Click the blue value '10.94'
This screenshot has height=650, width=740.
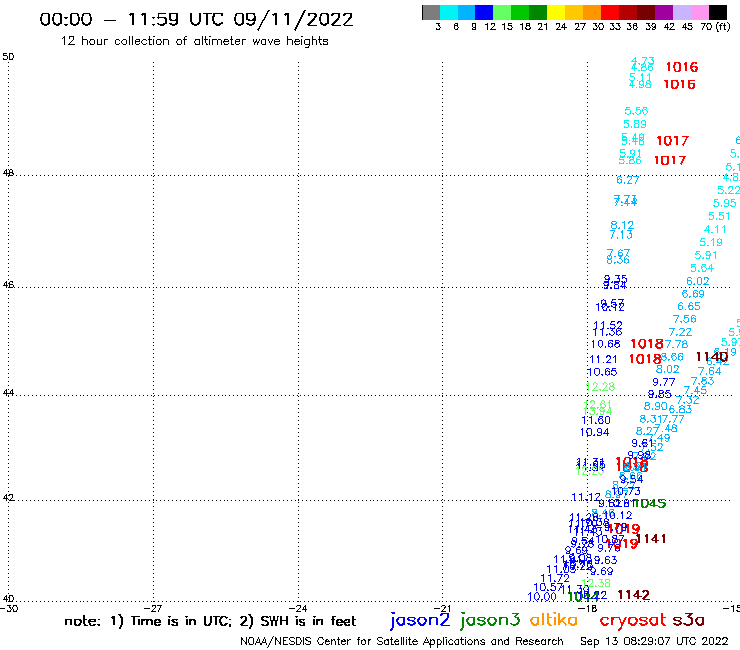[x=595, y=432]
